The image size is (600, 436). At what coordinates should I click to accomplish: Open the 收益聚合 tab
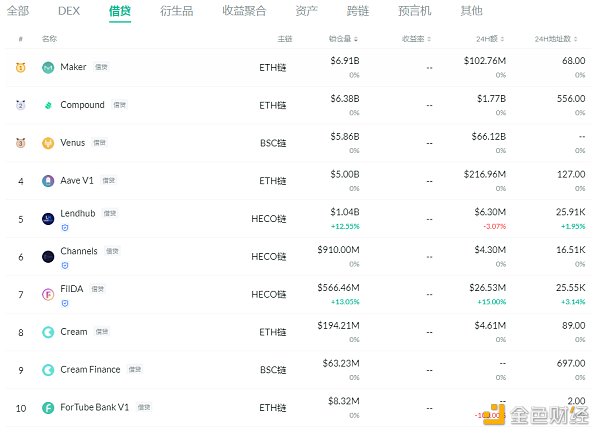(x=245, y=11)
